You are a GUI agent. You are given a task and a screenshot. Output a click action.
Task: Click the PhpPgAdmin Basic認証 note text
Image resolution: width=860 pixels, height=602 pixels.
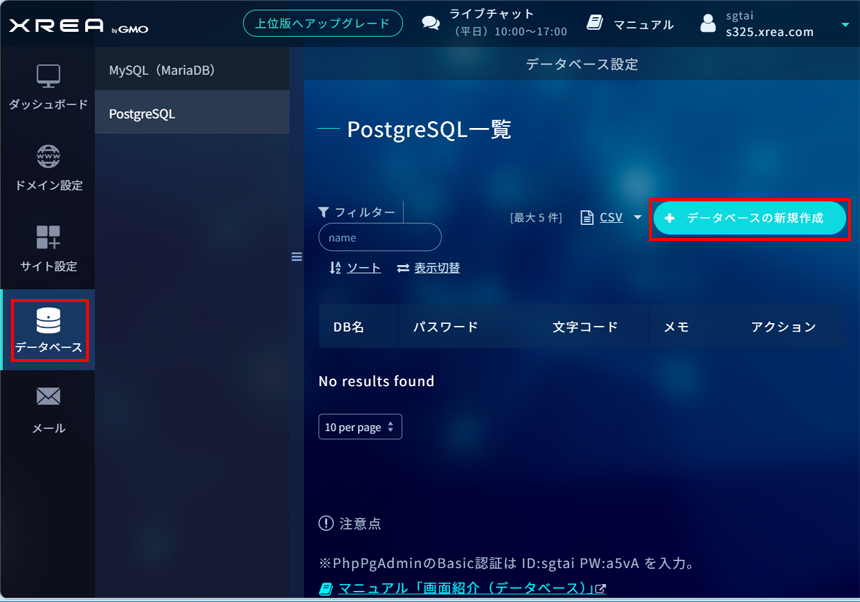click(506, 563)
